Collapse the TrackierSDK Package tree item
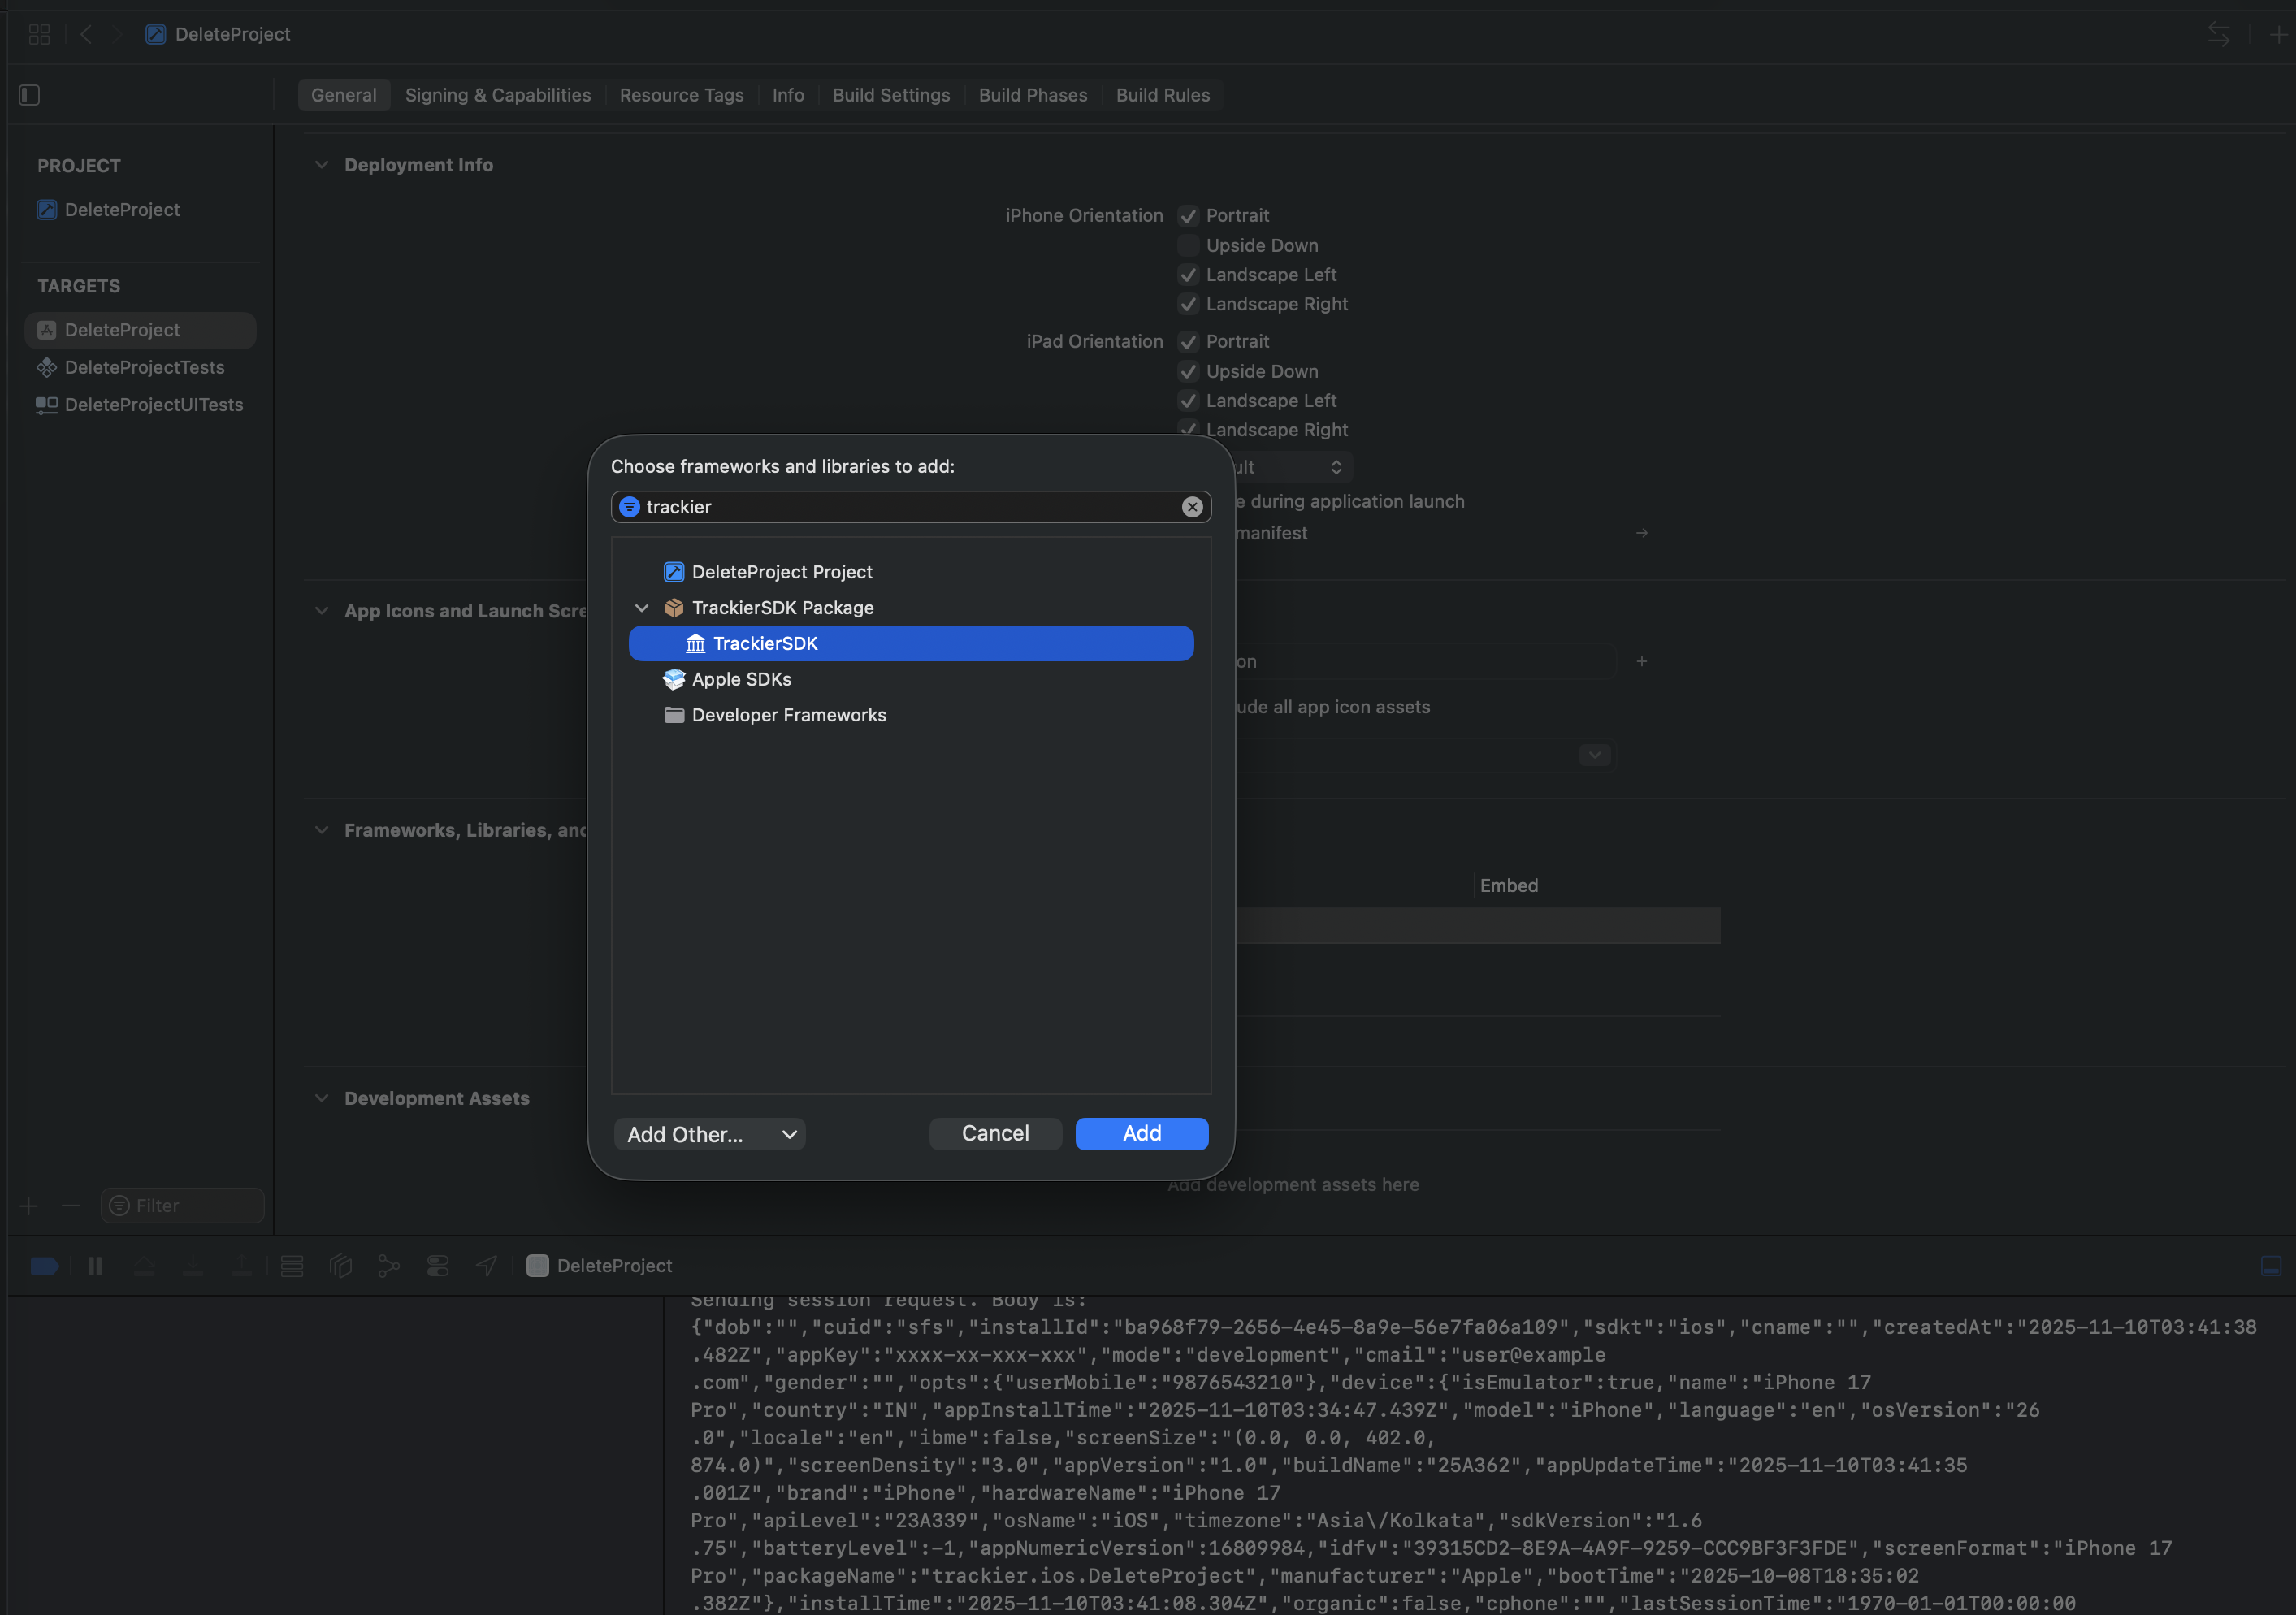This screenshot has height=1615, width=2296. point(641,607)
